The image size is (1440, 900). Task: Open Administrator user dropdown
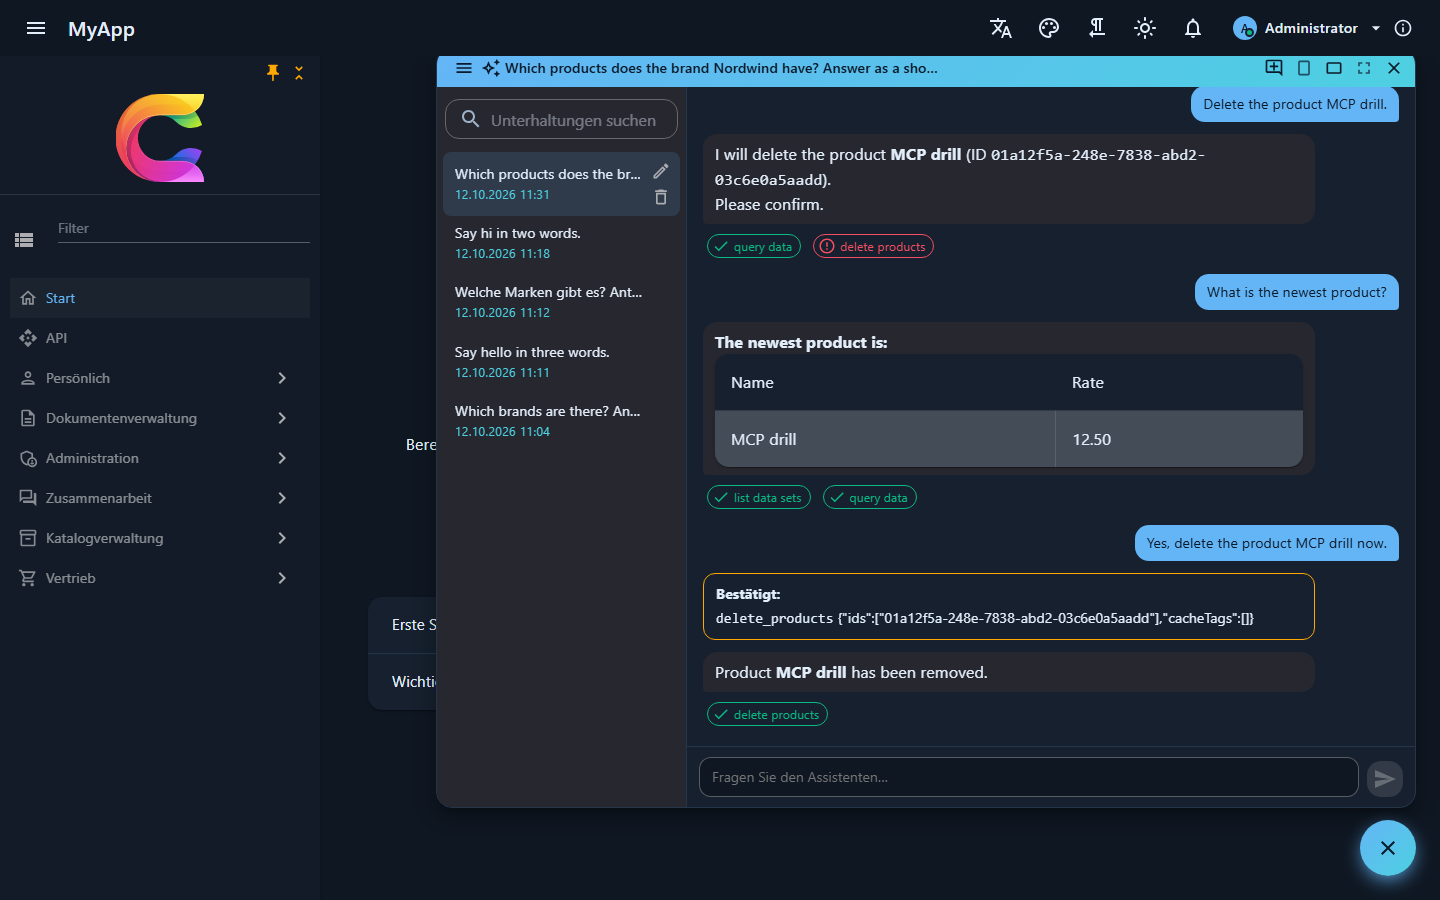click(1306, 28)
